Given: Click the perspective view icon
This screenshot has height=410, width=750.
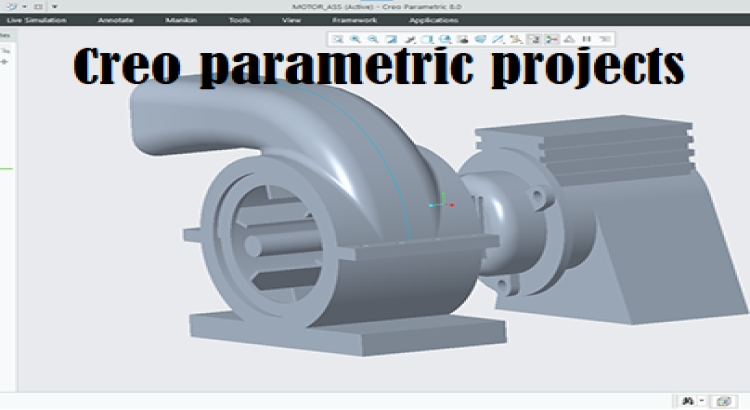Looking at the screenshot, I should (x=481, y=39).
